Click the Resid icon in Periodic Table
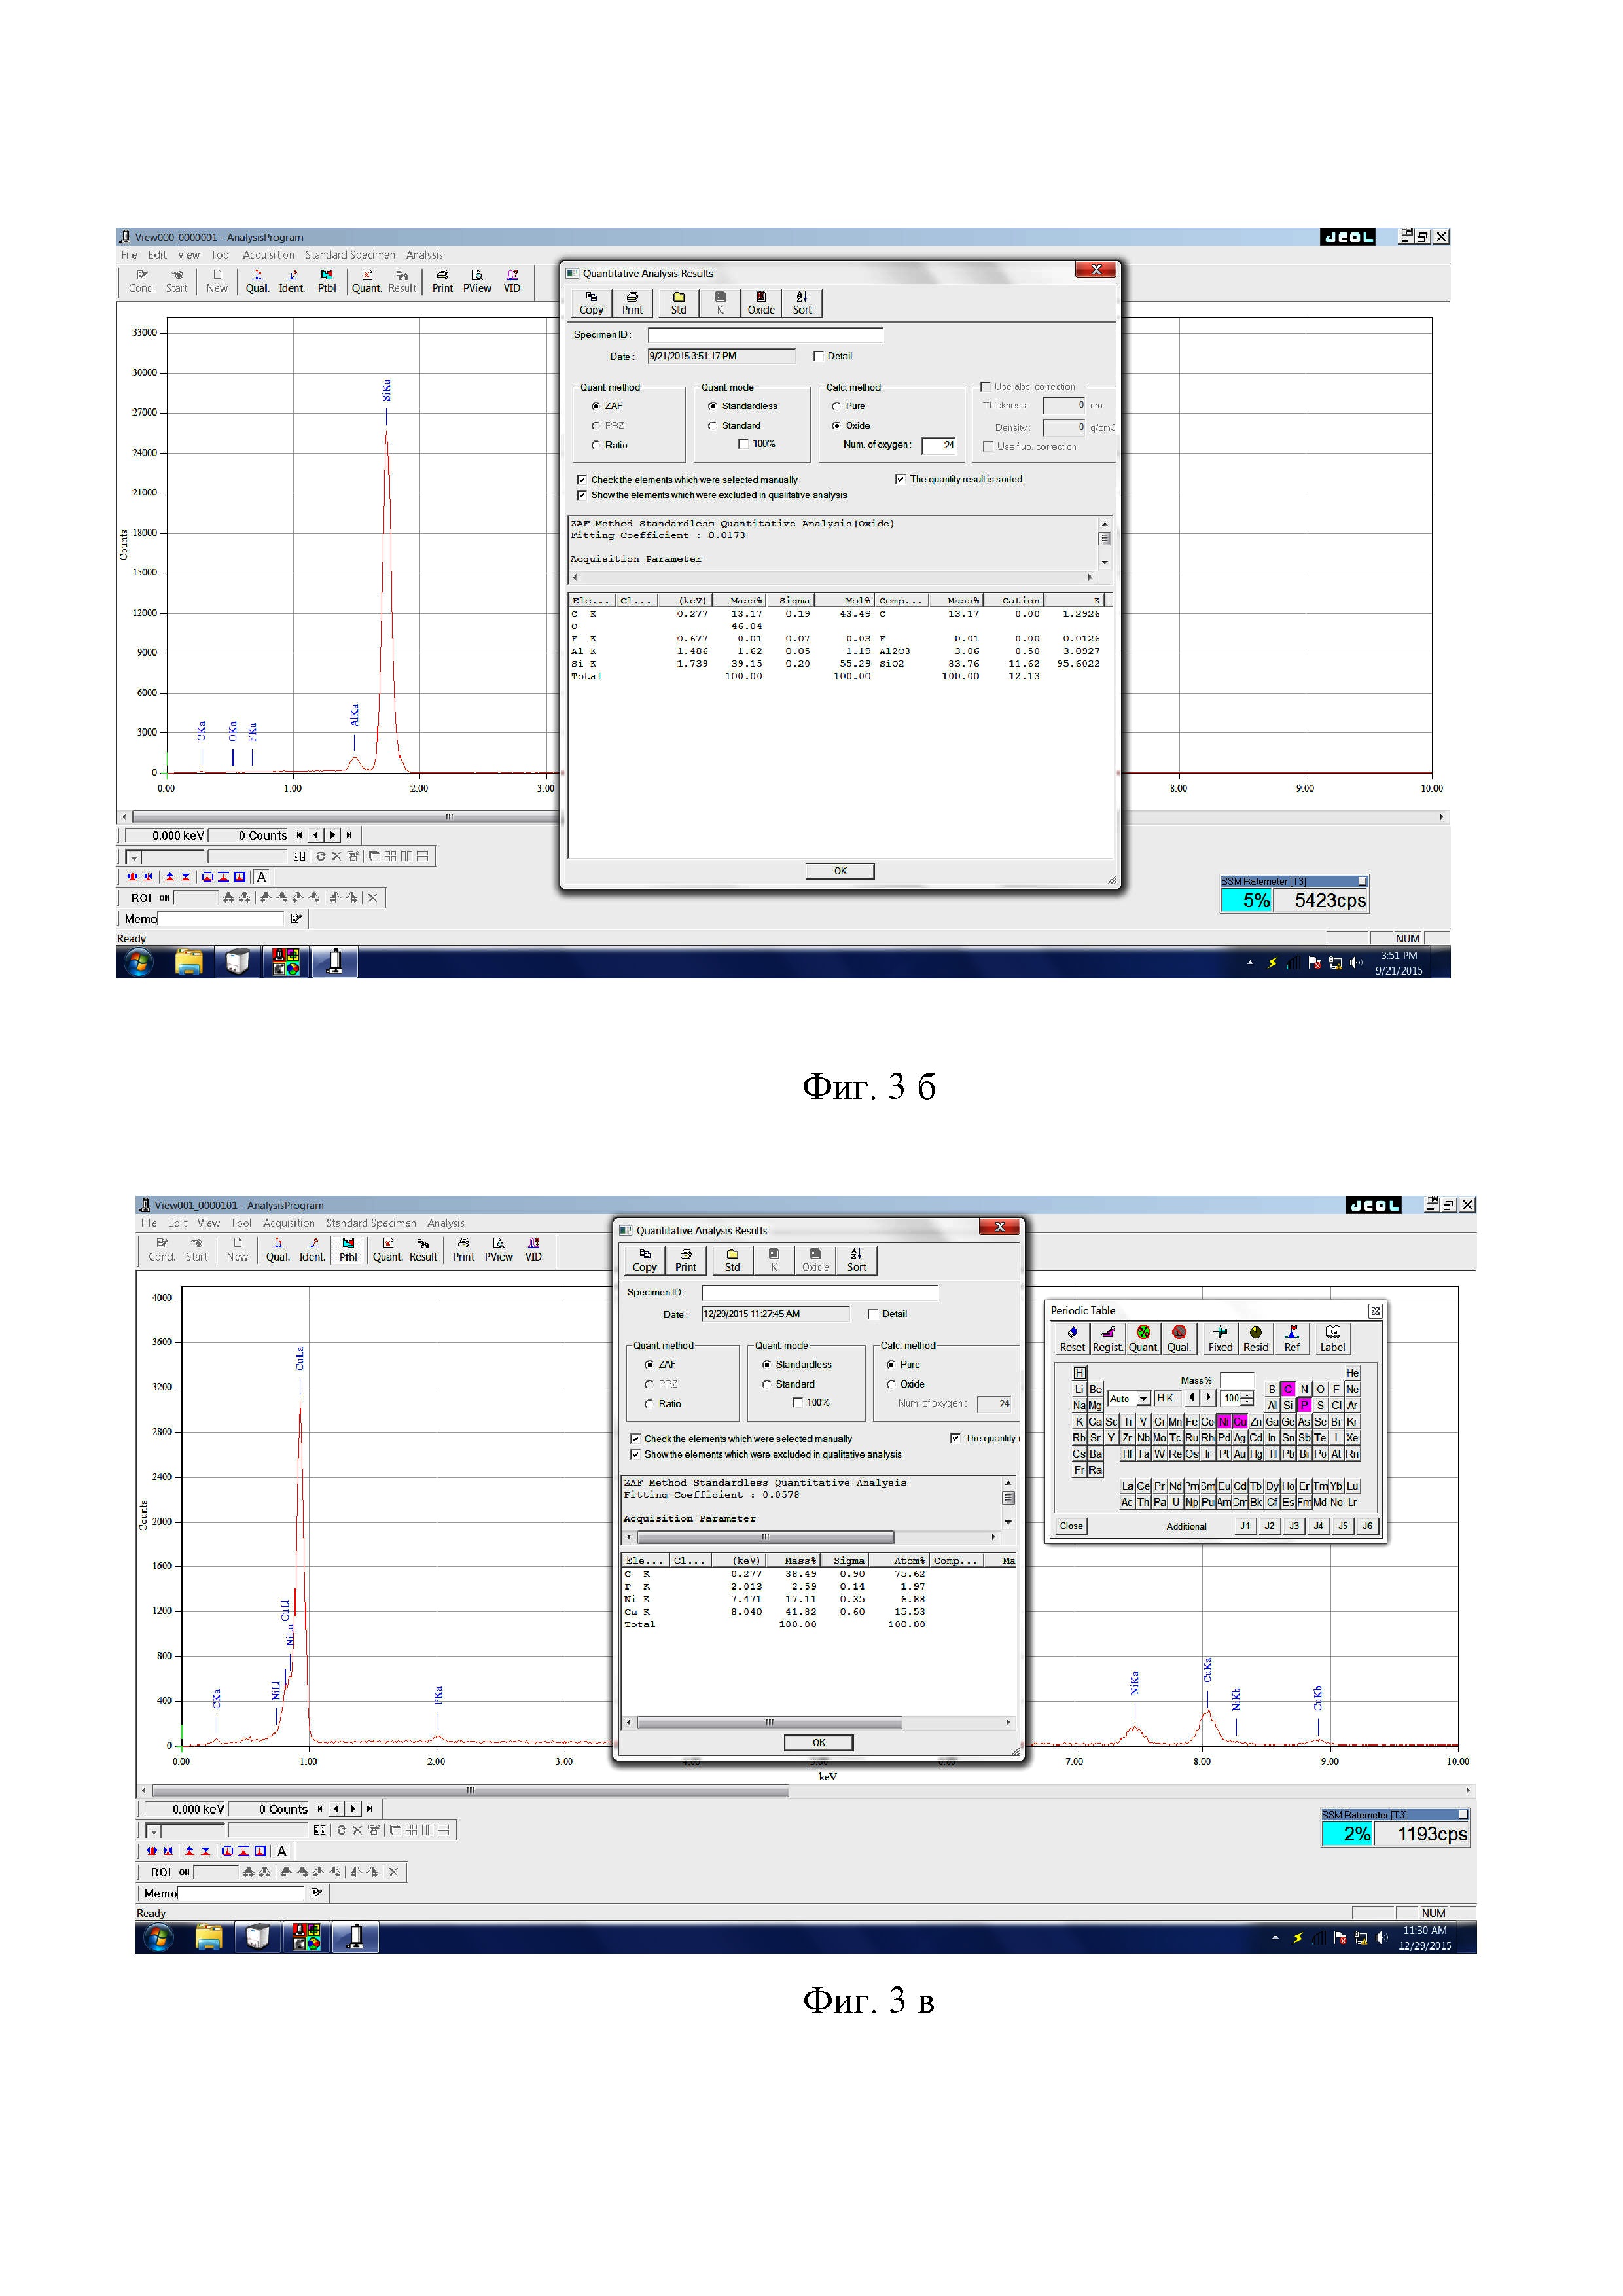1623x2296 pixels. click(x=1255, y=1338)
